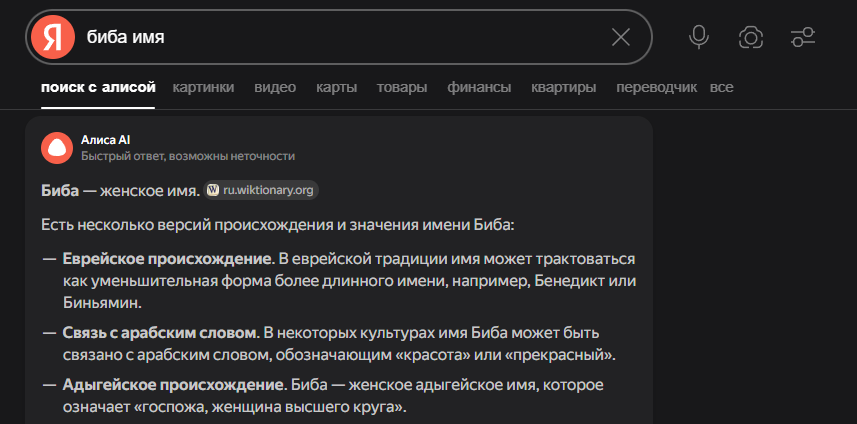857x424 pixels.
Task: Switch to the "товары" tab
Action: tap(402, 87)
